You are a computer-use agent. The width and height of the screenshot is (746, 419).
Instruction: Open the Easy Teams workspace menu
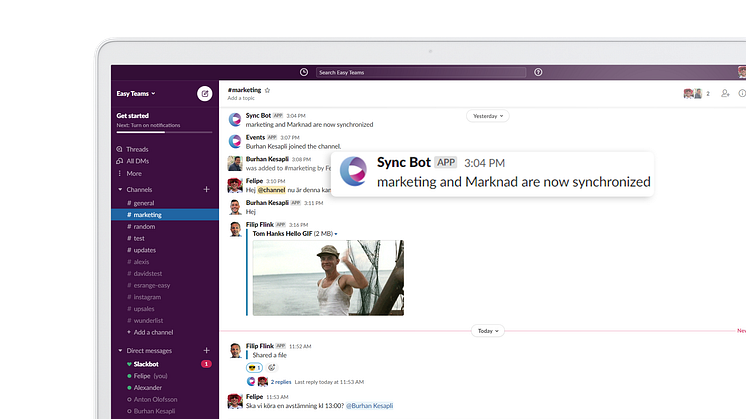pyautogui.click(x=136, y=94)
